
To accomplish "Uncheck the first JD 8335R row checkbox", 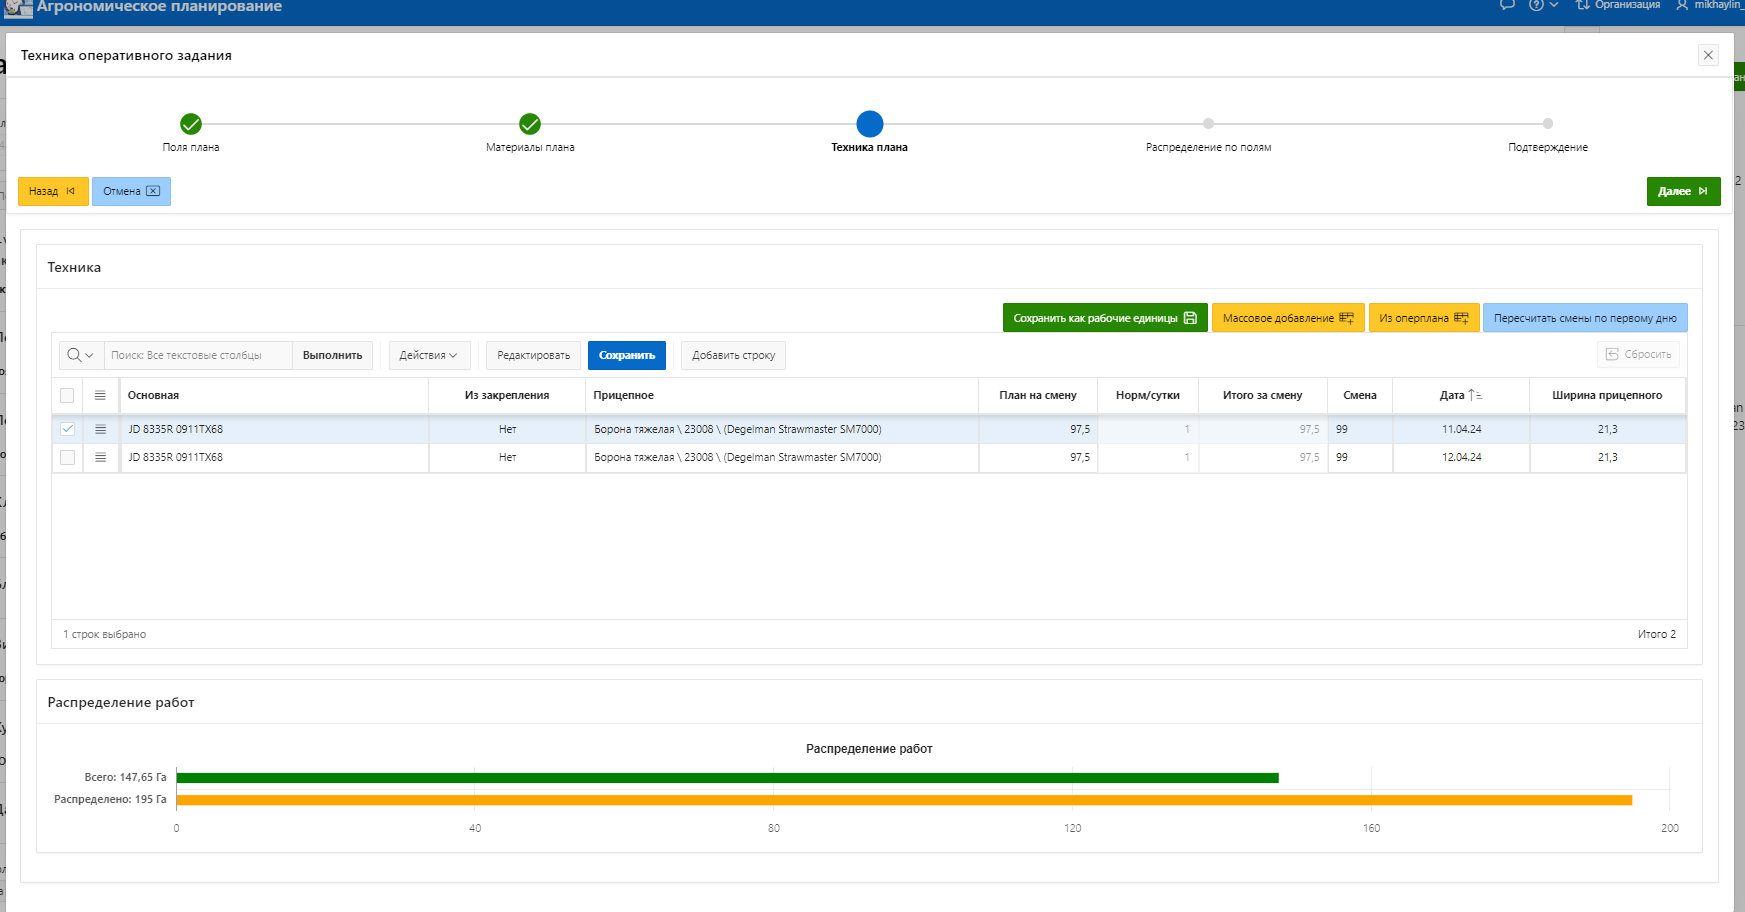I will (x=67, y=429).
